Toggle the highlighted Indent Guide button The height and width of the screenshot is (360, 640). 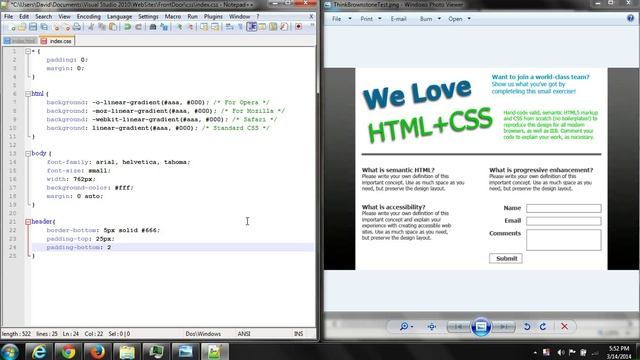[251, 27]
